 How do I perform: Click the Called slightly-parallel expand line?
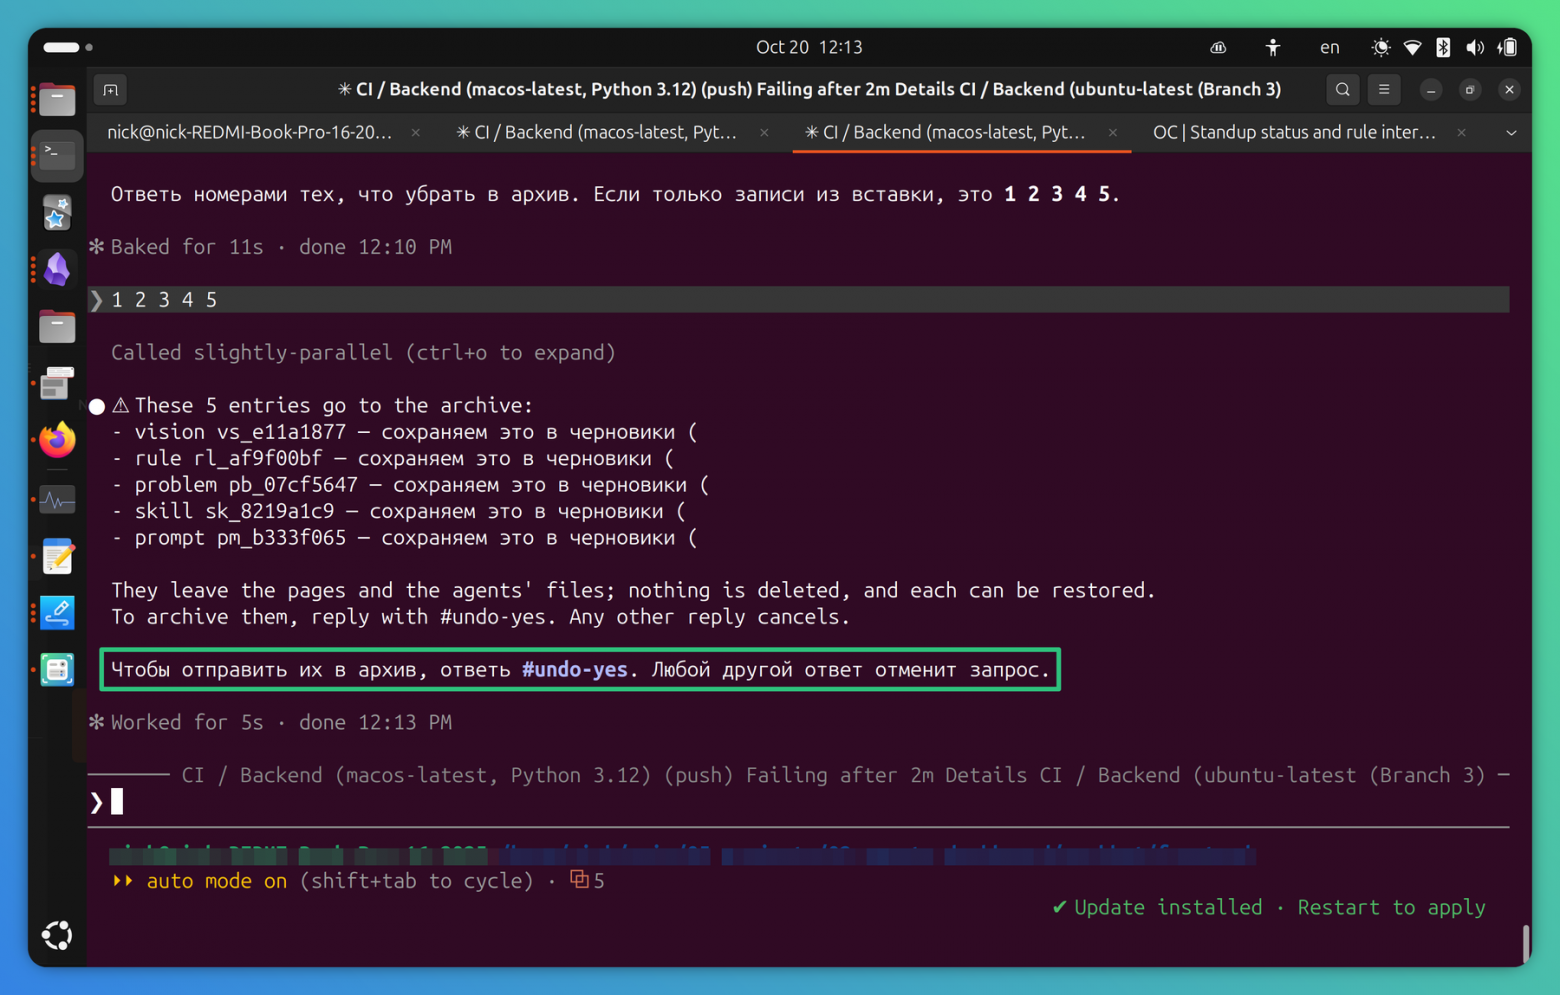[x=363, y=352]
